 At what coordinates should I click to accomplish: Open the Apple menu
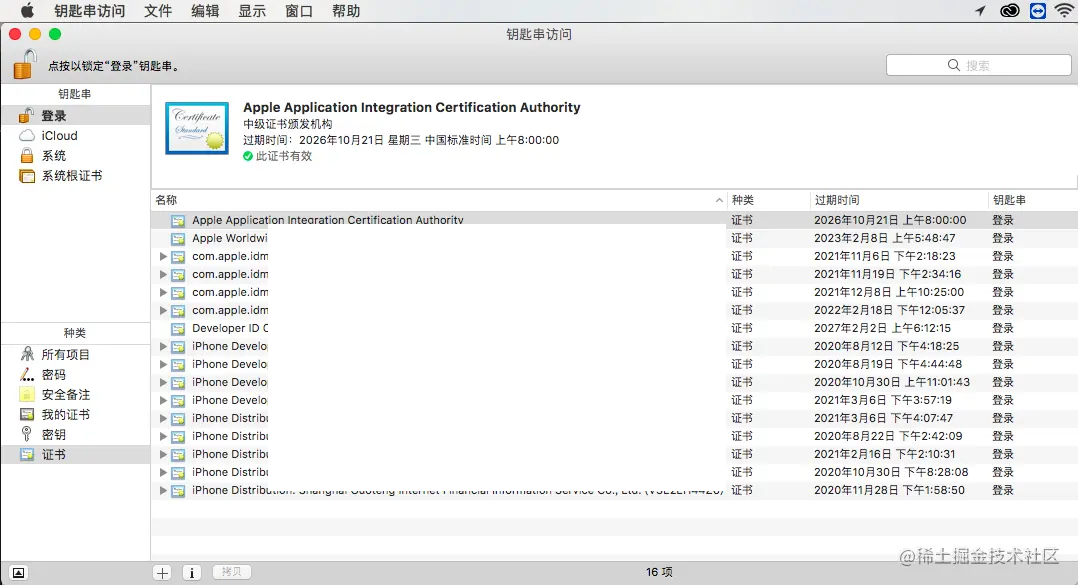coord(27,10)
